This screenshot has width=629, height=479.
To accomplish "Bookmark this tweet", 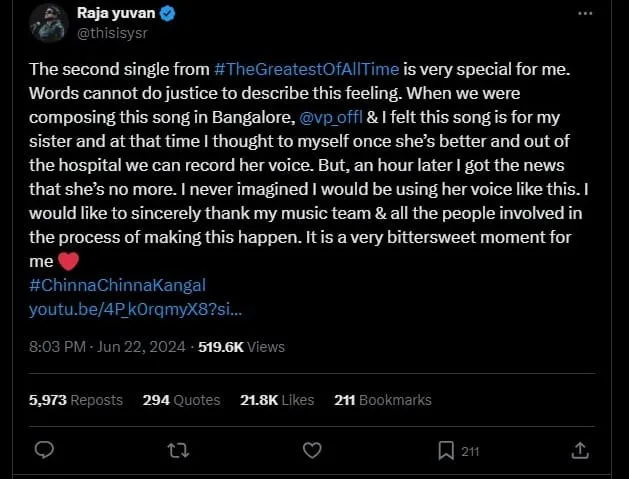I will 447,451.
